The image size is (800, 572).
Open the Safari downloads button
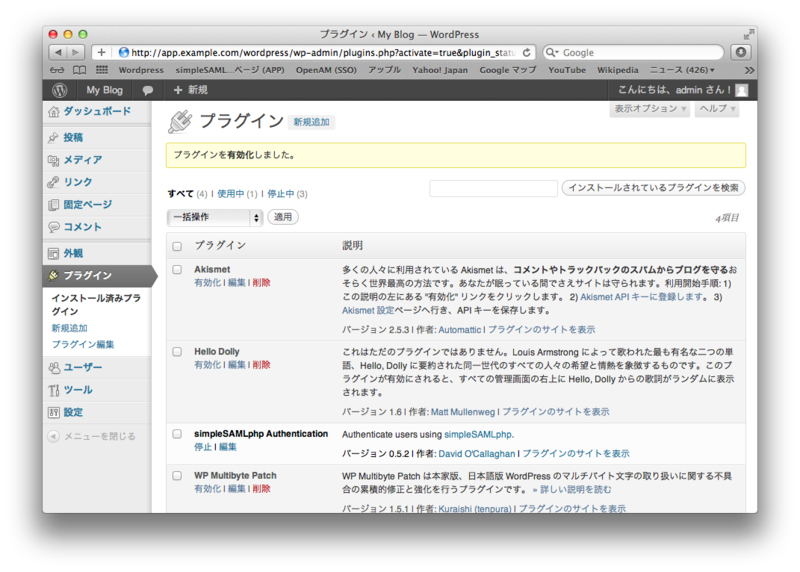[x=741, y=52]
